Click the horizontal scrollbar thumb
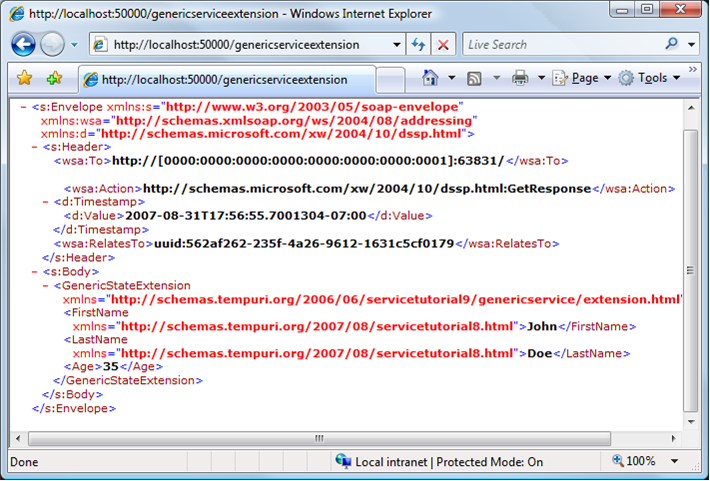Screen dimensions: 710x481 click(319, 438)
